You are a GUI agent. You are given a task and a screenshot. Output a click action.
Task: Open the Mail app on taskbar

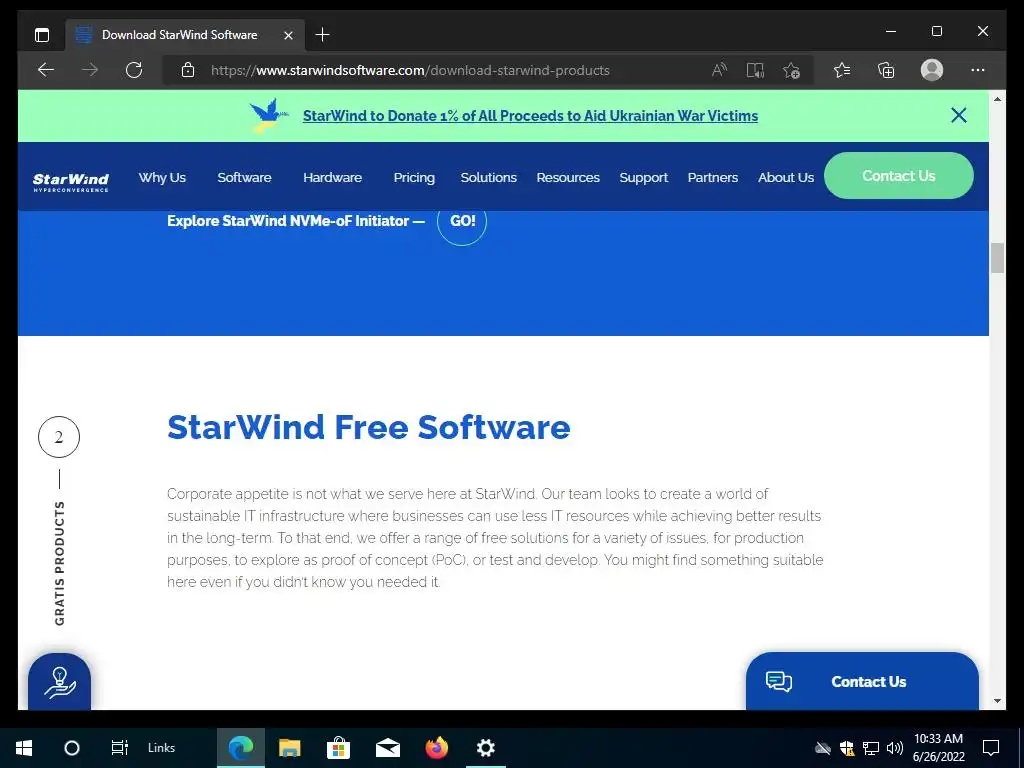click(x=387, y=748)
